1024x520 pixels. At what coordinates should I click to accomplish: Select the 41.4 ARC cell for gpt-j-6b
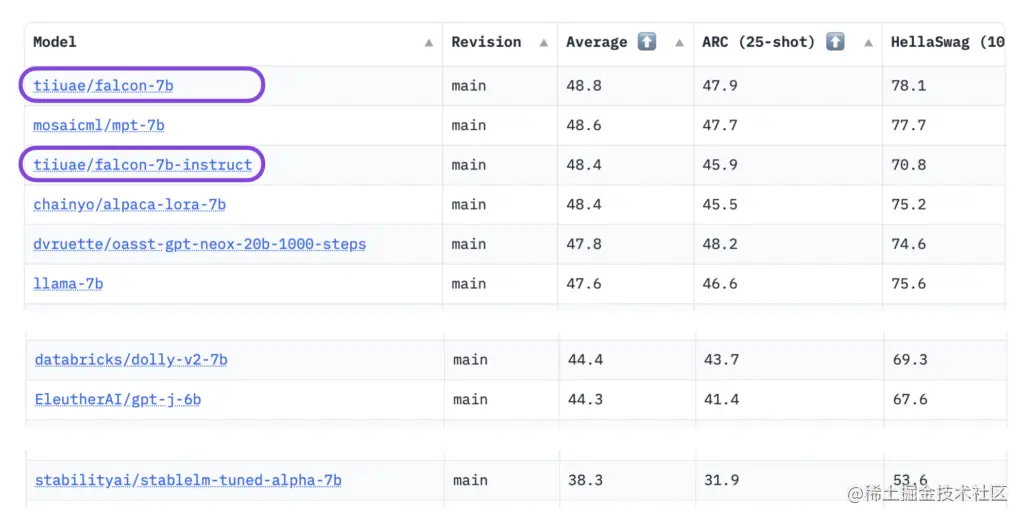pos(790,400)
